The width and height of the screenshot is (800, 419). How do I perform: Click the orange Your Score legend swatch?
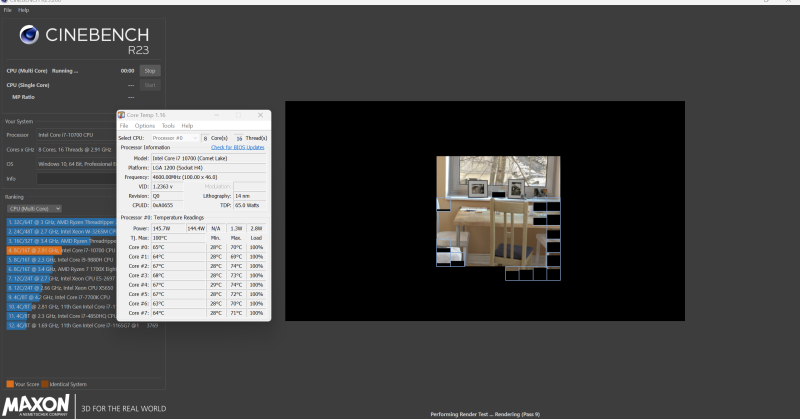[9, 383]
